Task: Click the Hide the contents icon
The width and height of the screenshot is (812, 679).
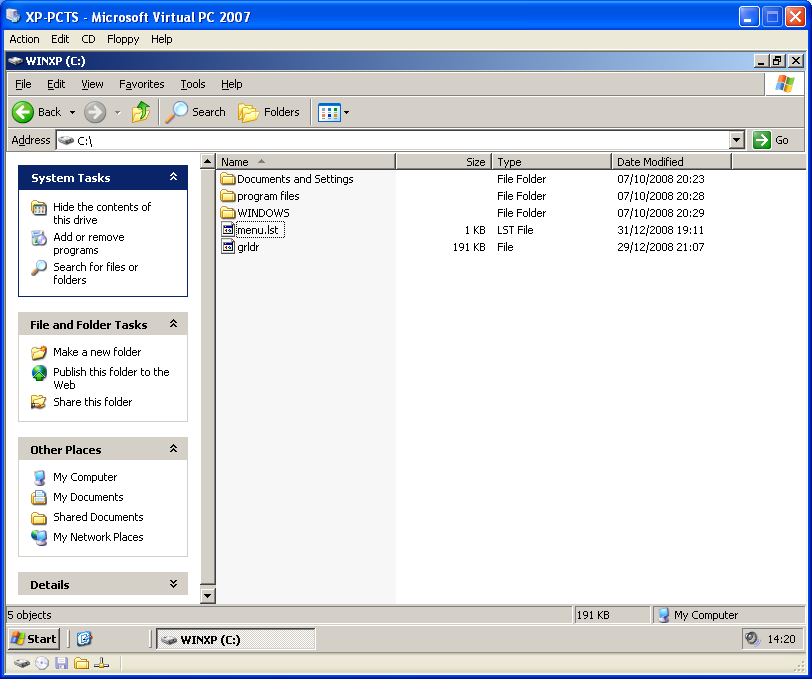Action: (x=39, y=207)
